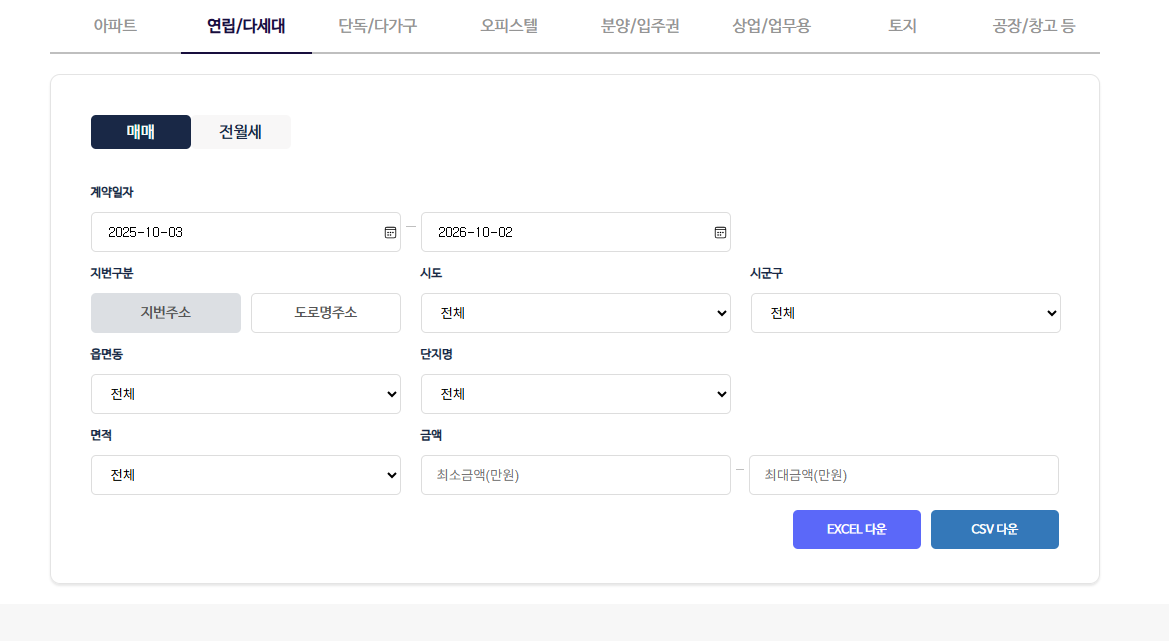Select the 매매 transaction type
The height and width of the screenshot is (641, 1169).
[141, 132]
